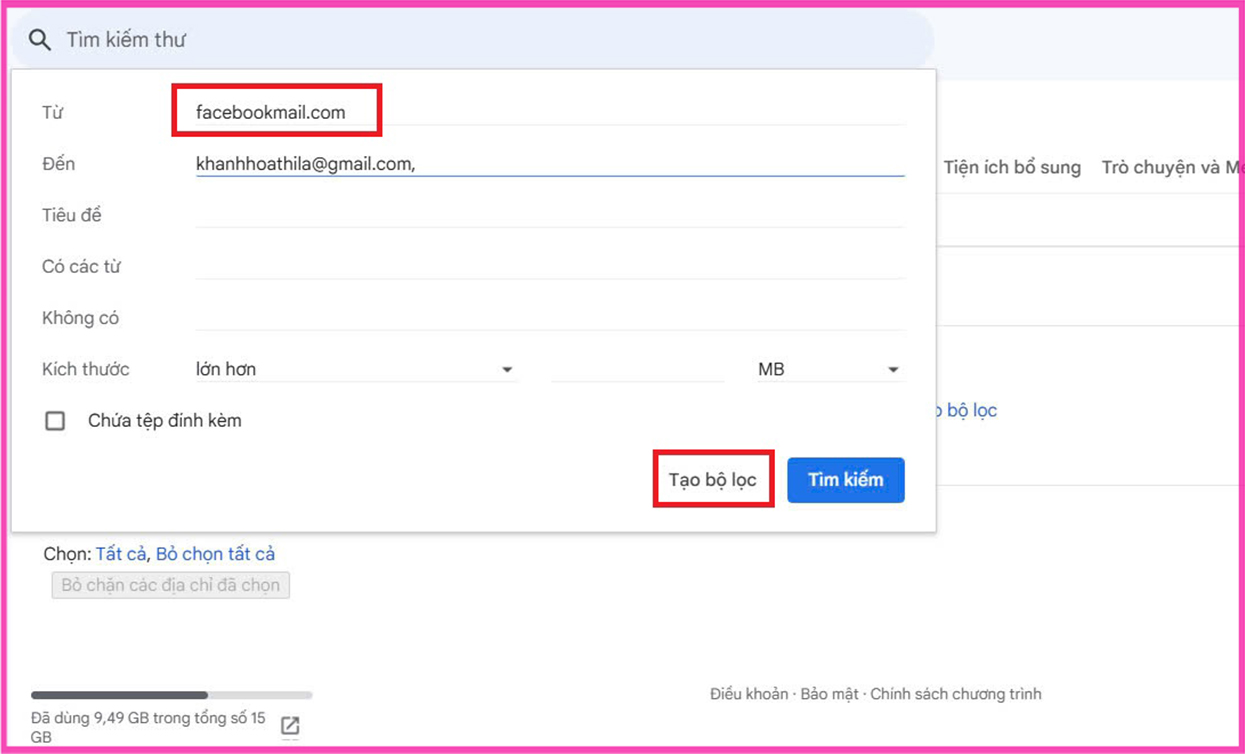Click the Không có input field
Screen dimensions: 1245x754
pyautogui.click(x=550, y=318)
